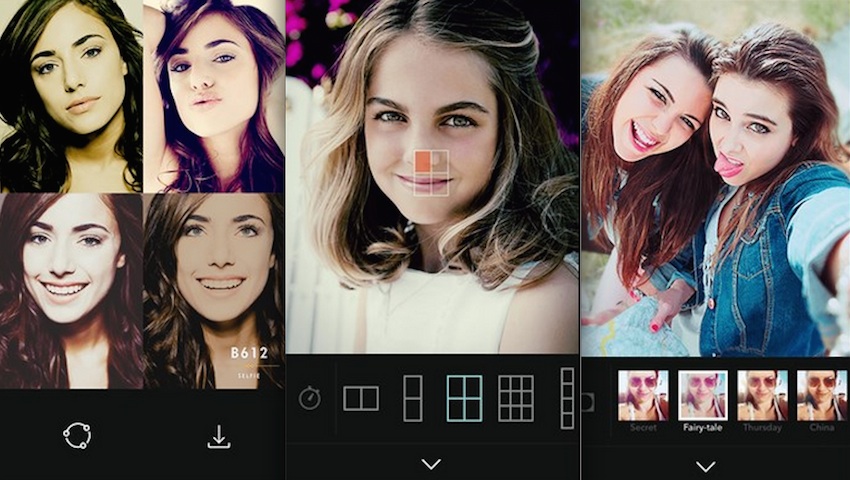Tap the Fairy-tale filter label

pos(703,427)
